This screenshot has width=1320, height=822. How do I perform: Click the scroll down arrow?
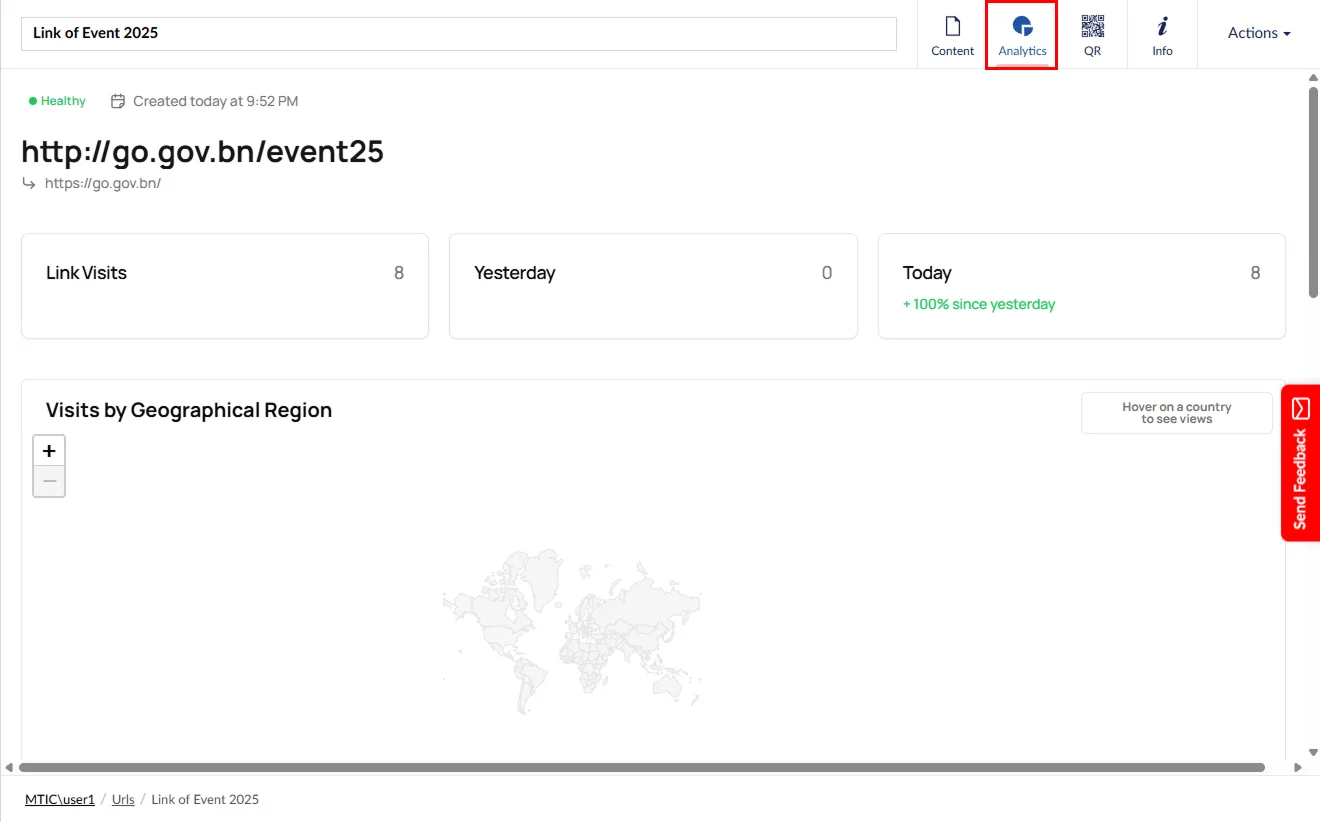point(1313,752)
